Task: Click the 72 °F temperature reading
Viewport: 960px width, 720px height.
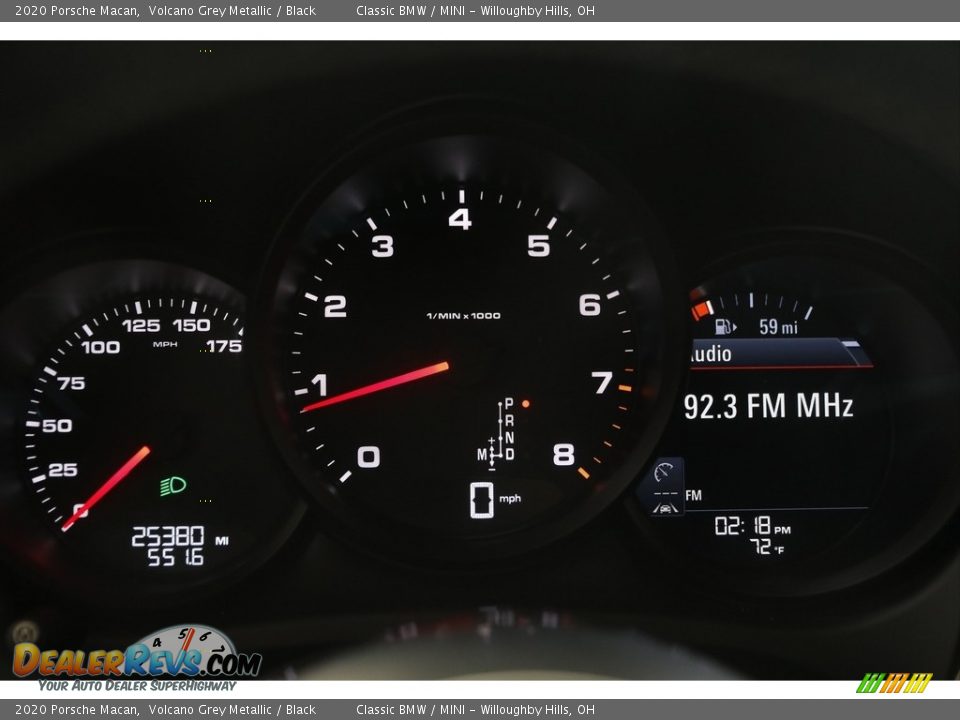Action: click(x=767, y=546)
